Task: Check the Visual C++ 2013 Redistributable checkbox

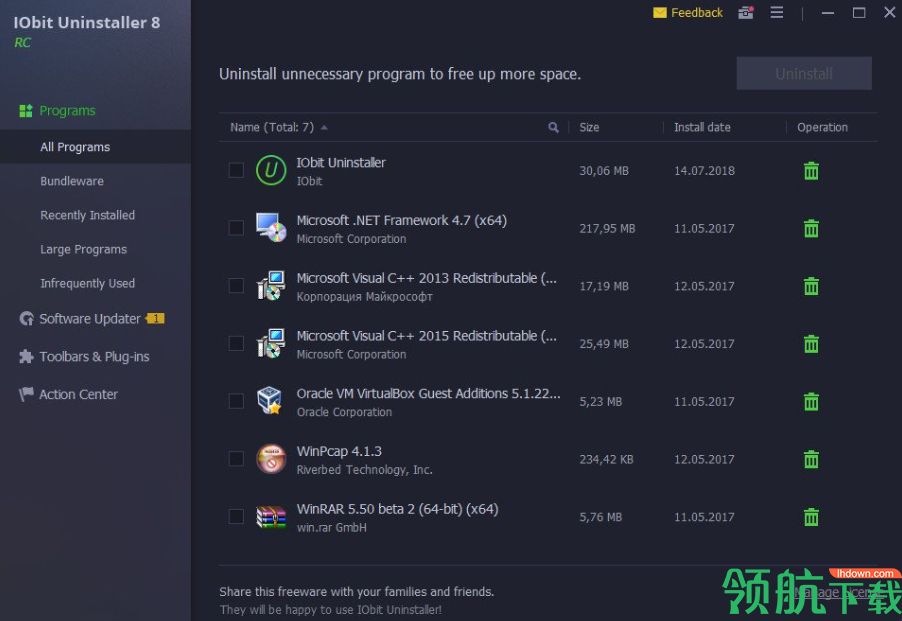Action: pyautogui.click(x=236, y=286)
